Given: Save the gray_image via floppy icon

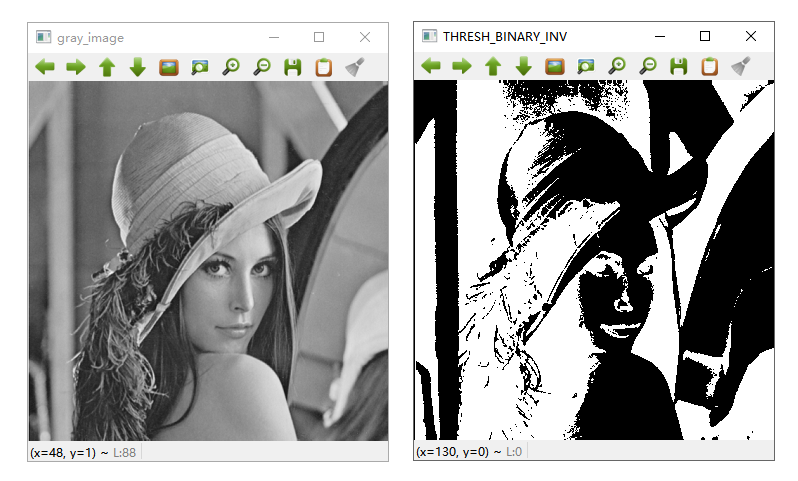Looking at the screenshot, I should coord(293,67).
